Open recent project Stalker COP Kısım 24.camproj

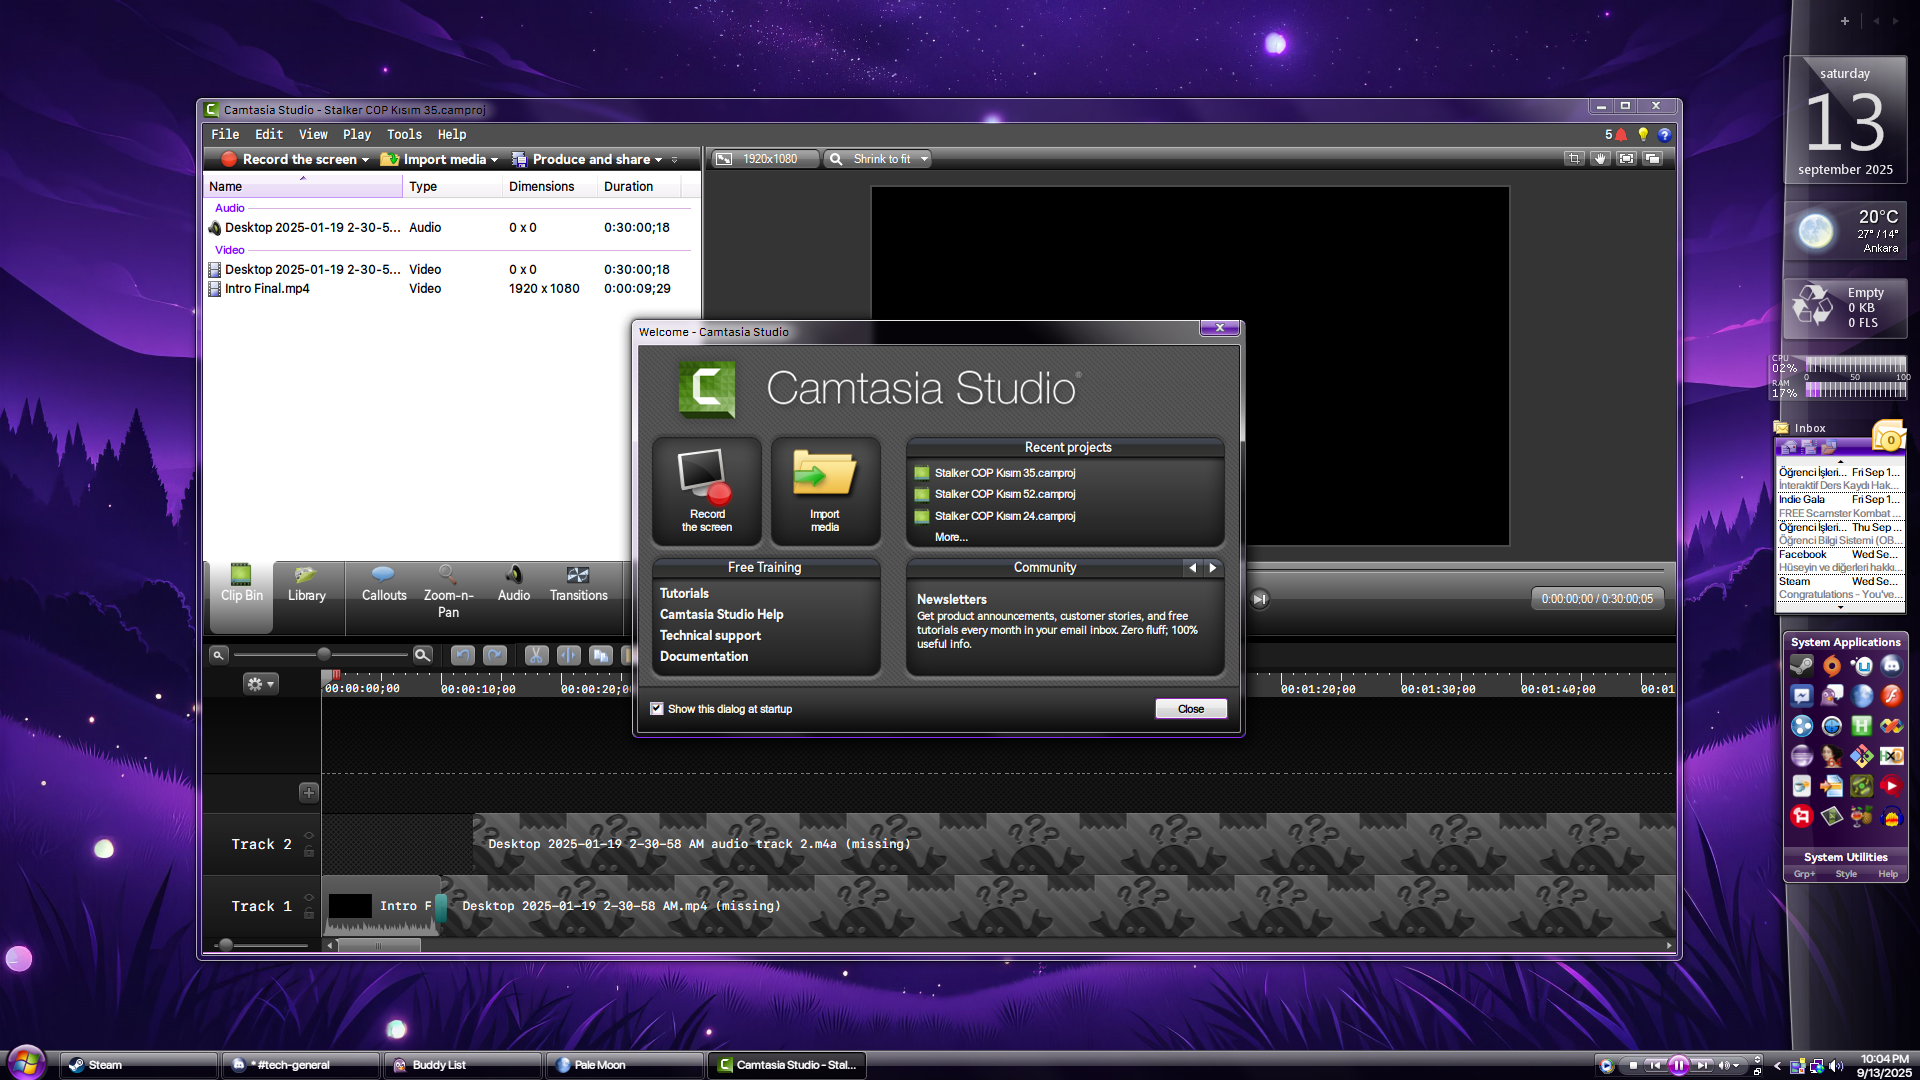click(x=1005, y=516)
